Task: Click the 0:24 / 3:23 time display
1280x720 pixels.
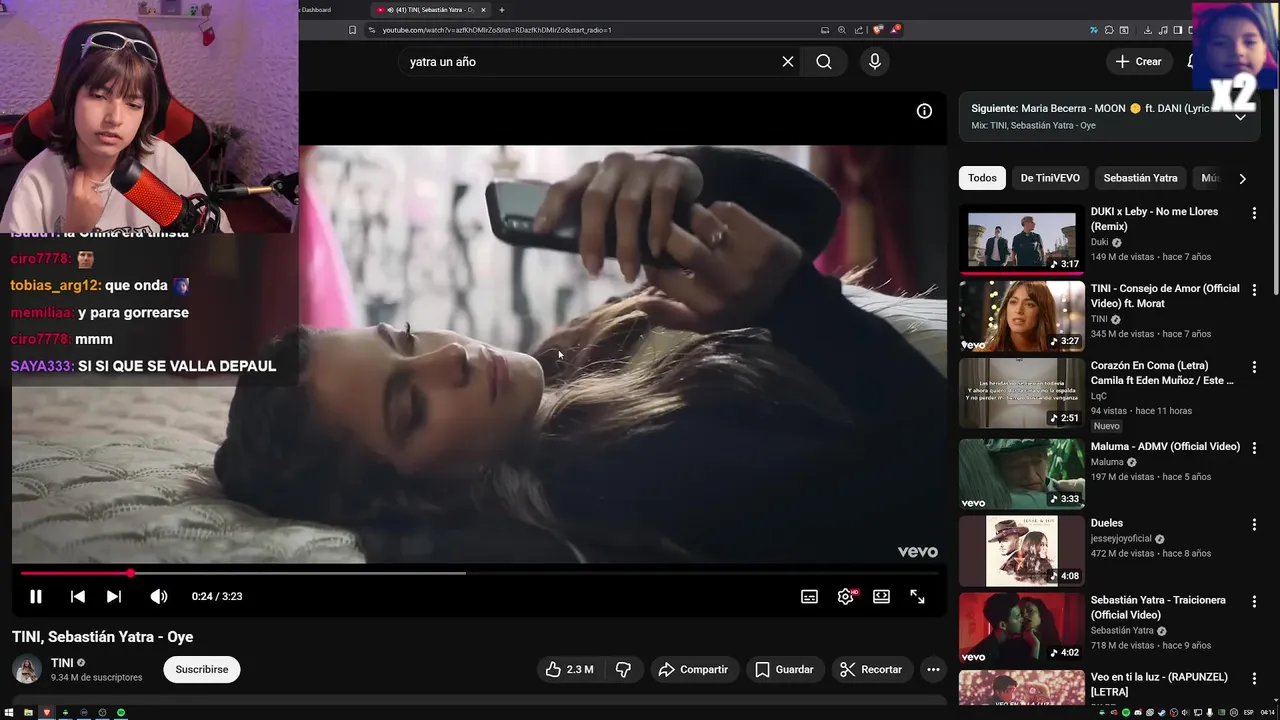Action: point(217,597)
